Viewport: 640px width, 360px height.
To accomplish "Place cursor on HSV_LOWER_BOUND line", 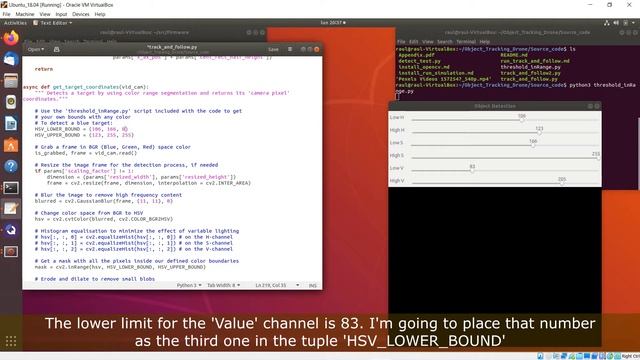I will click(81, 129).
